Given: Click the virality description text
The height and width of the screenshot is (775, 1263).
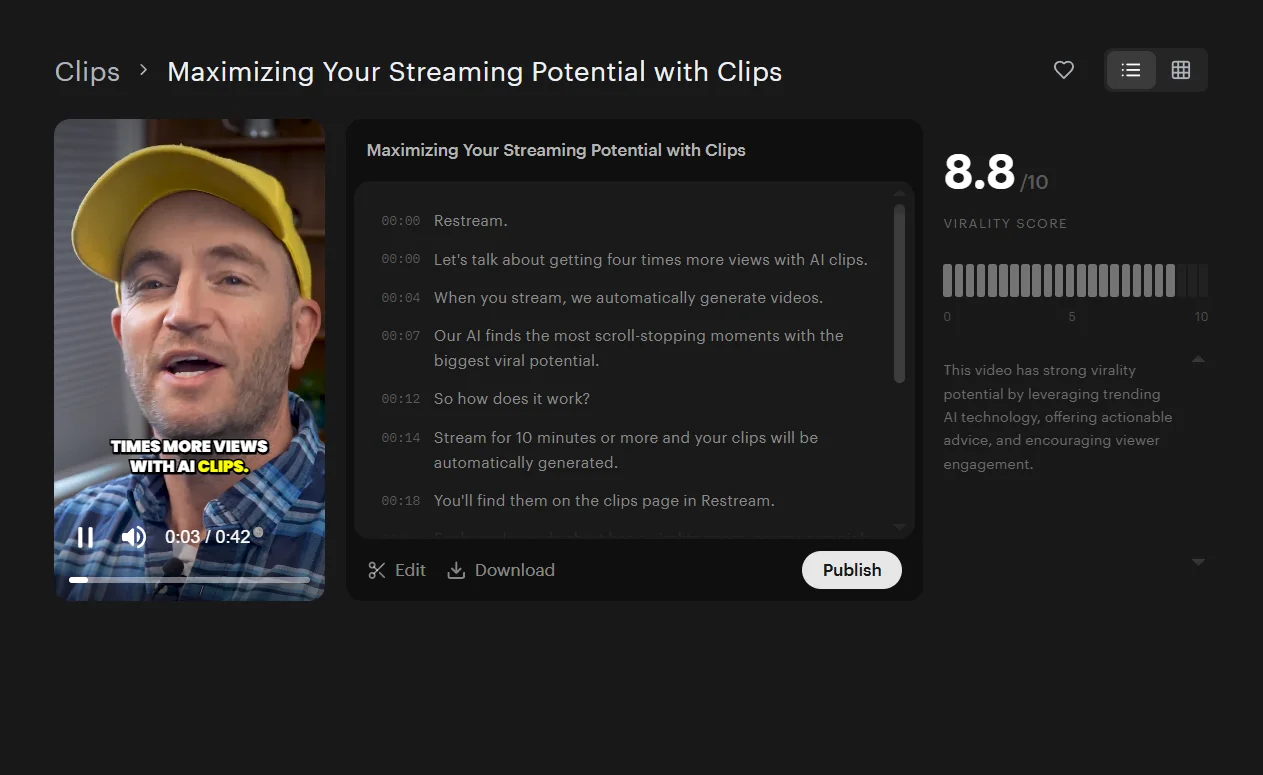Looking at the screenshot, I should [x=1058, y=417].
